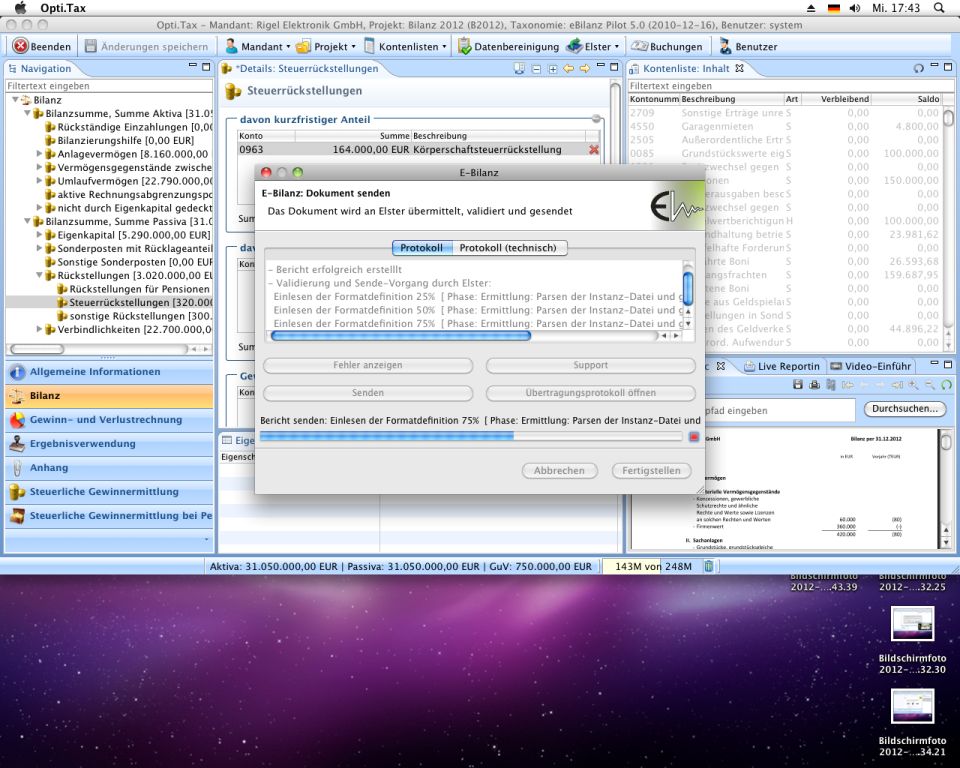This screenshot has width=960, height=768.
Task: Open the Opti.Tax application menu
Action: [x=63, y=8]
